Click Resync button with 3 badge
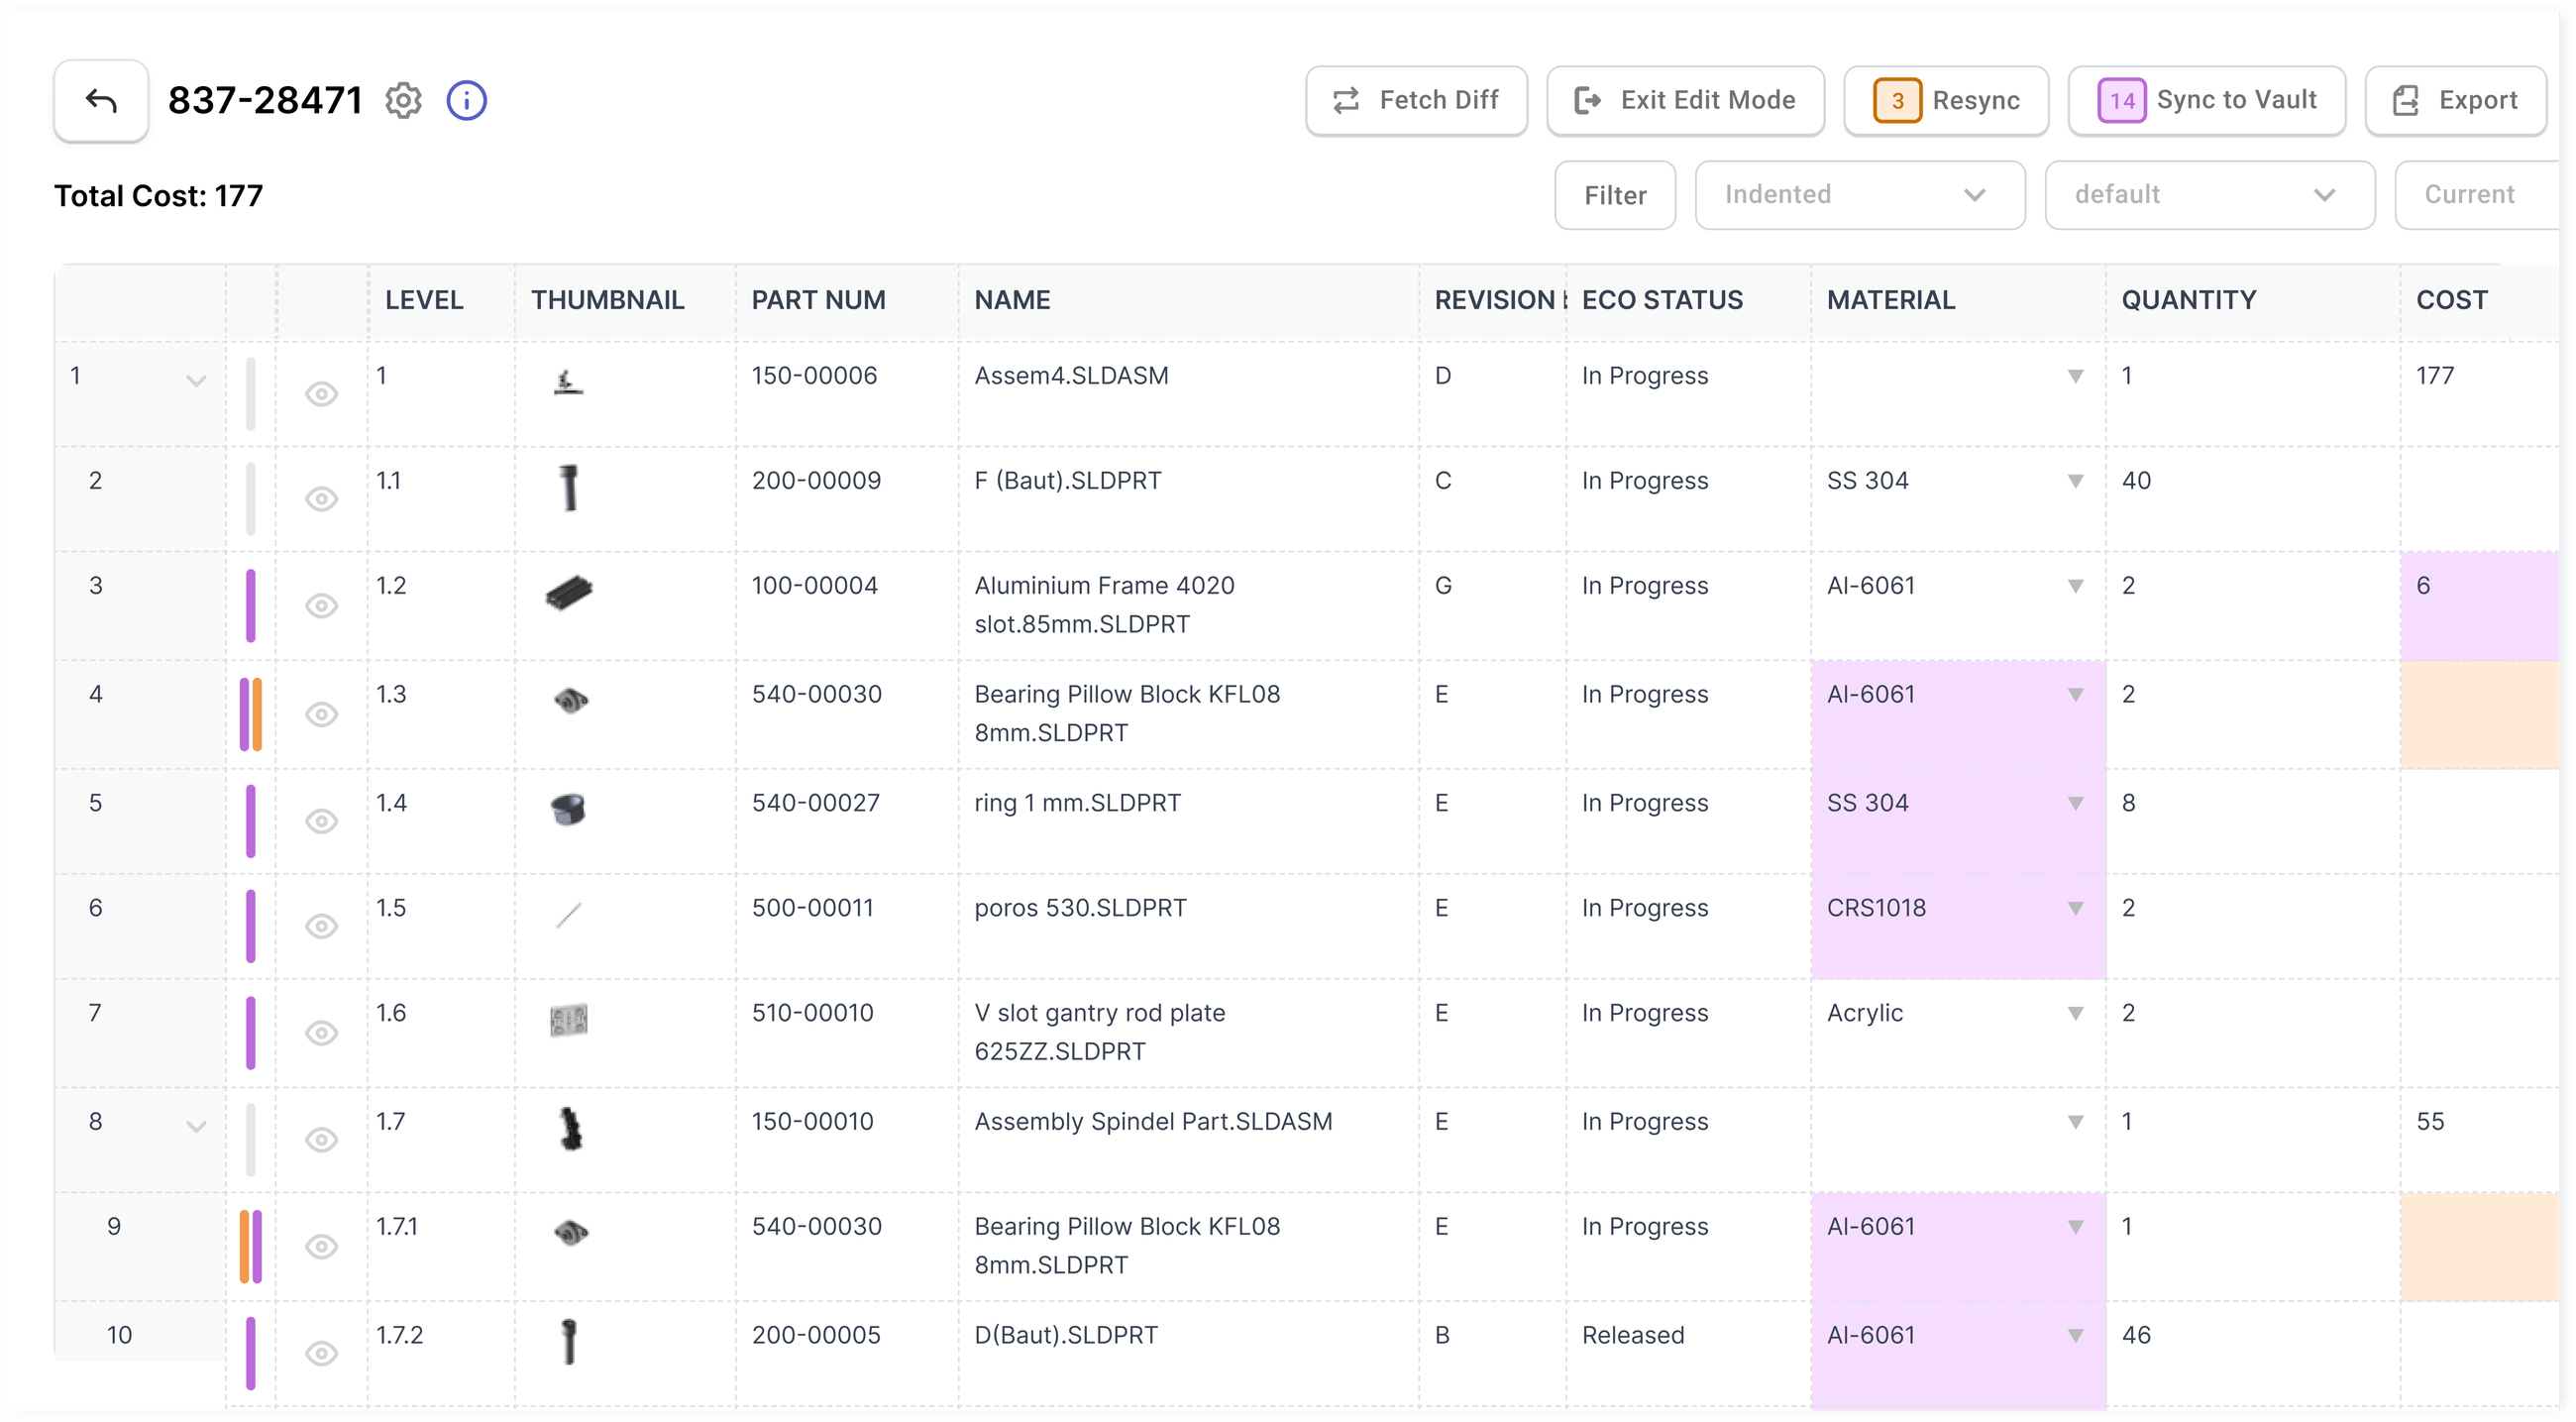 point(1946,100)
